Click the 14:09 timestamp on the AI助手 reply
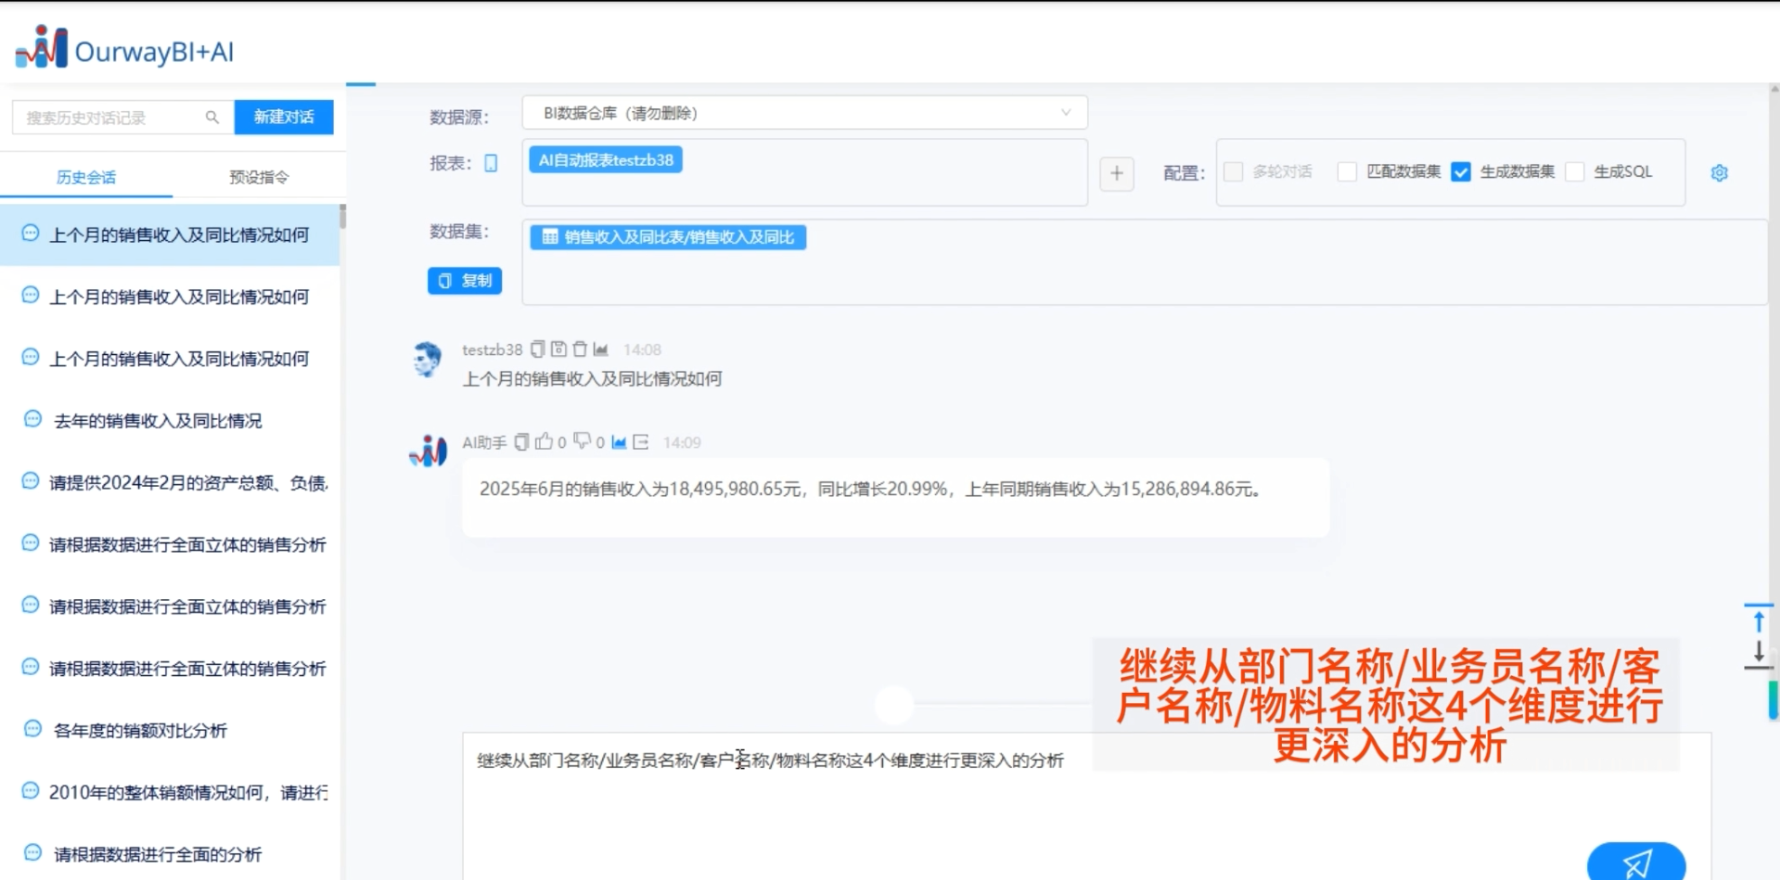This screenshot has height=880, width=1780. click(682, 443)
